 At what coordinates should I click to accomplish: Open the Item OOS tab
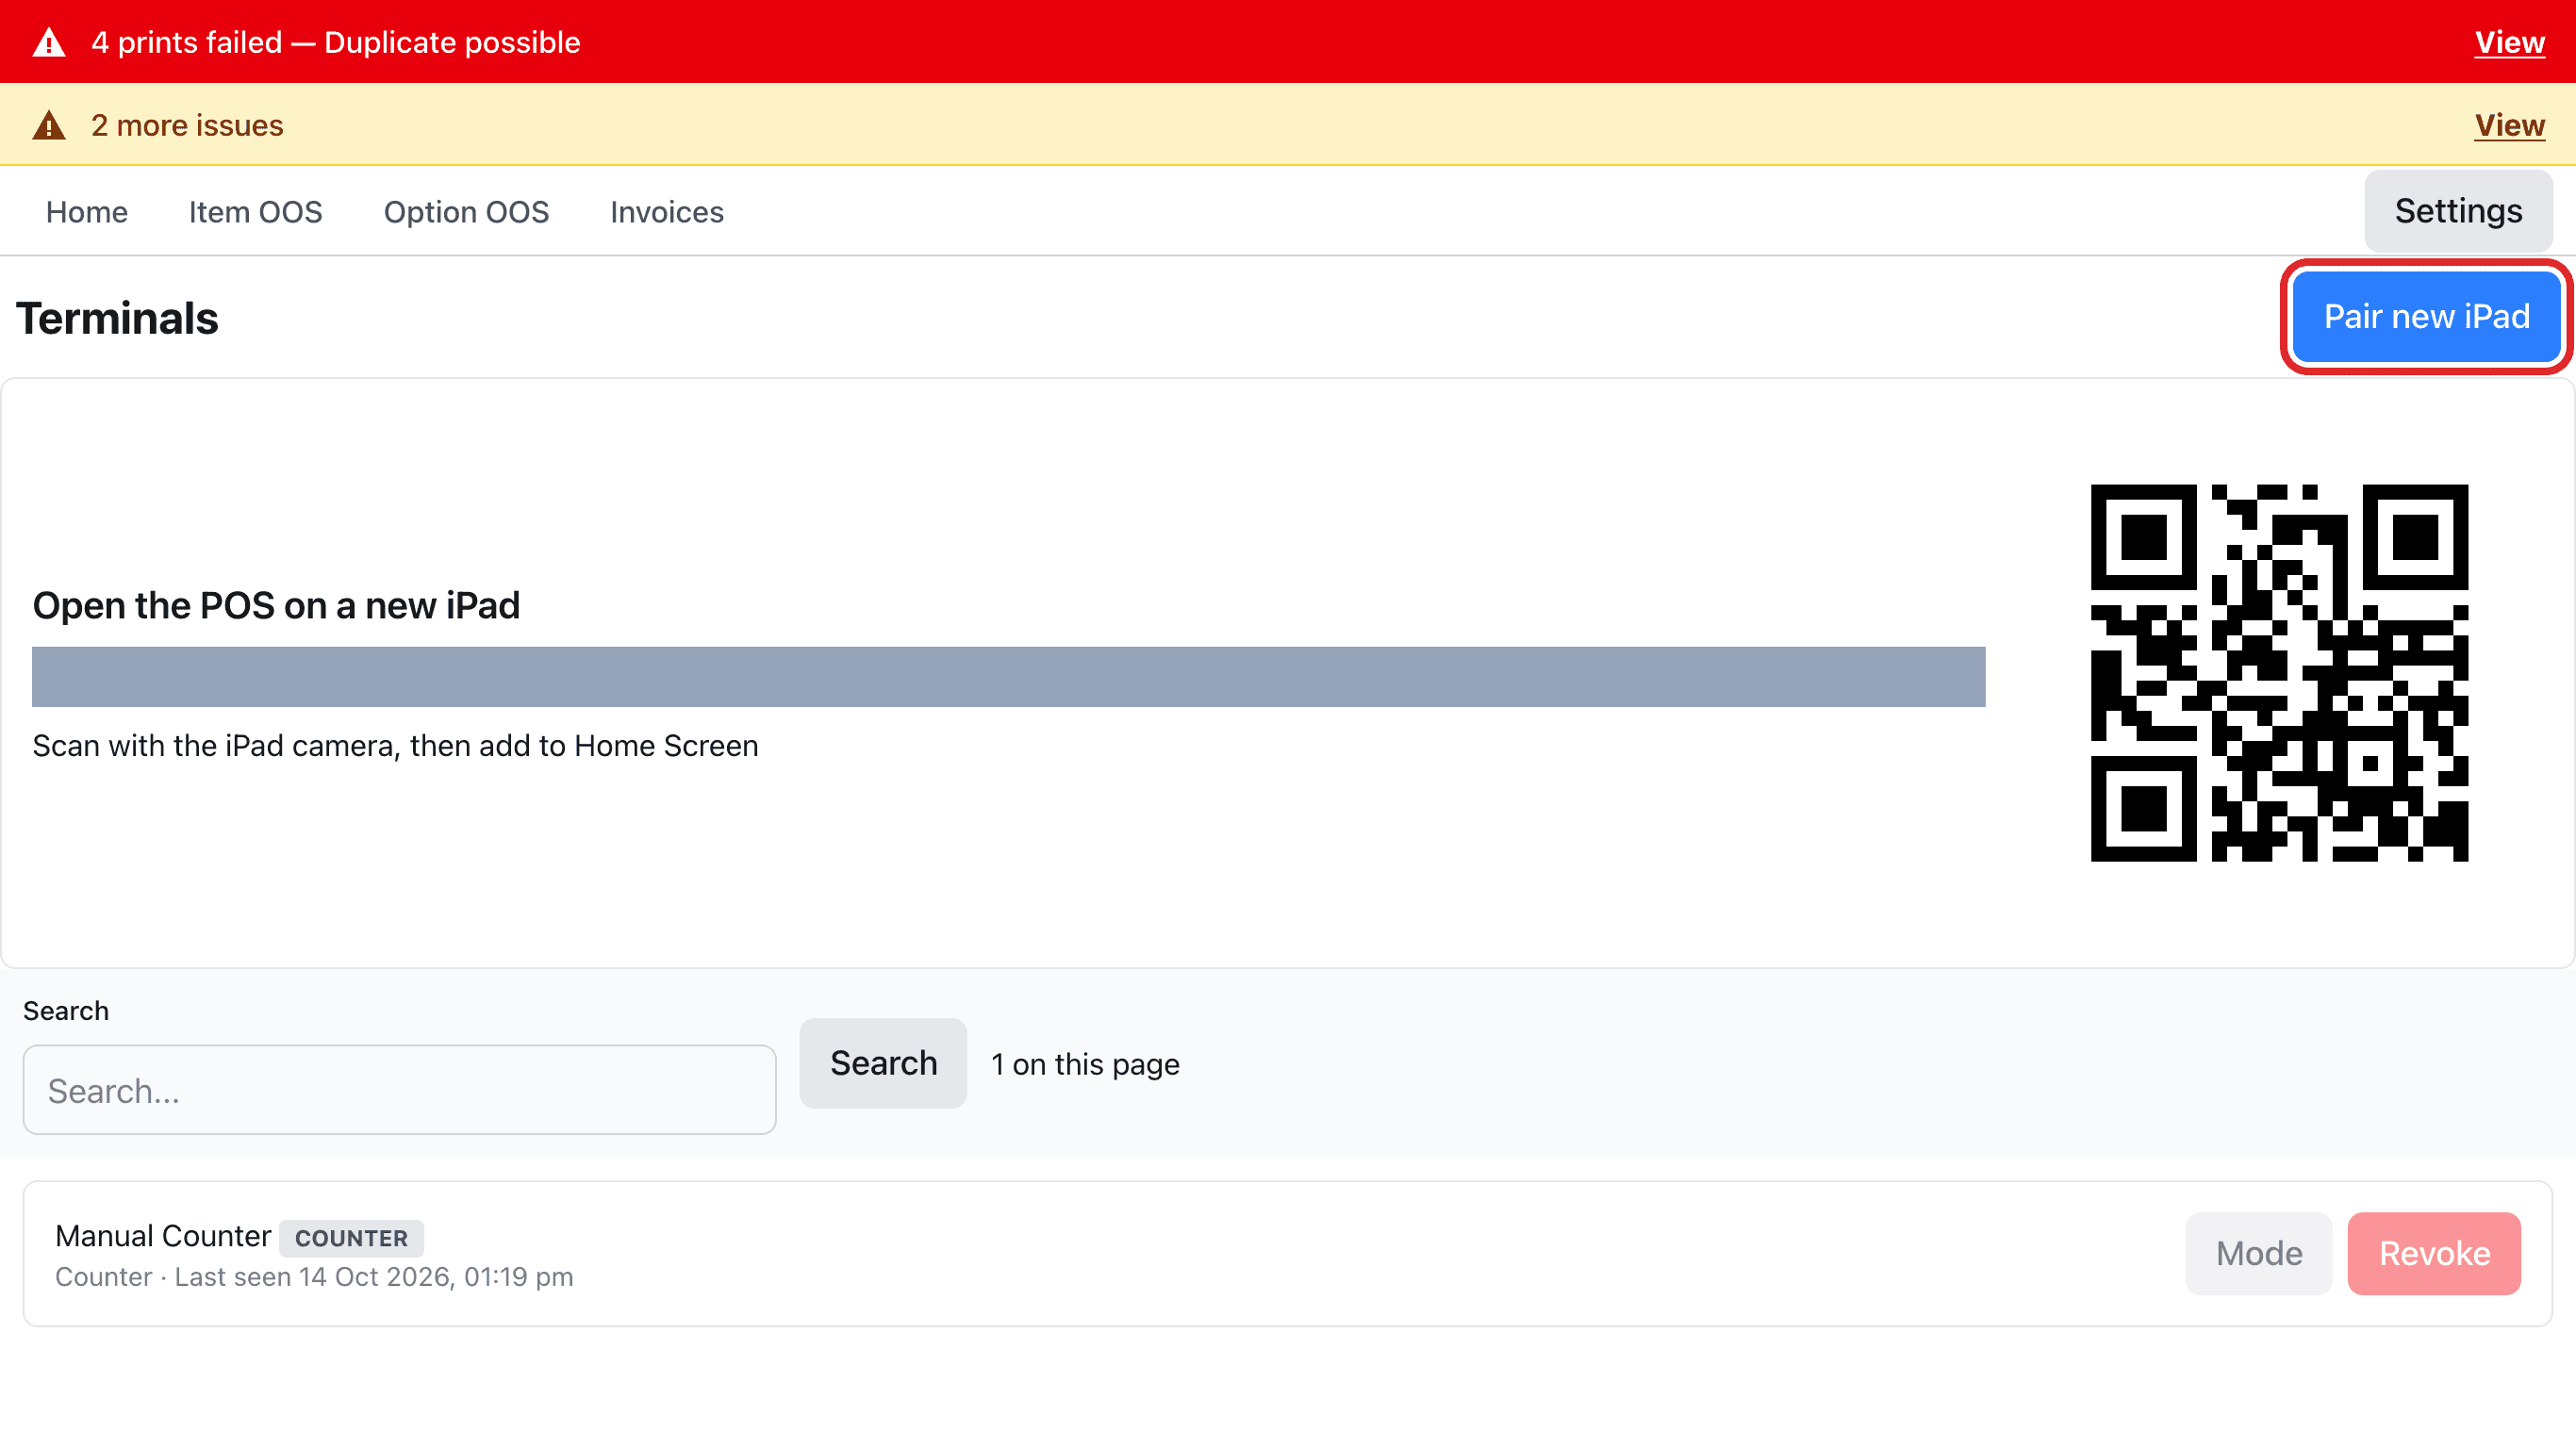tap(256, 212)
